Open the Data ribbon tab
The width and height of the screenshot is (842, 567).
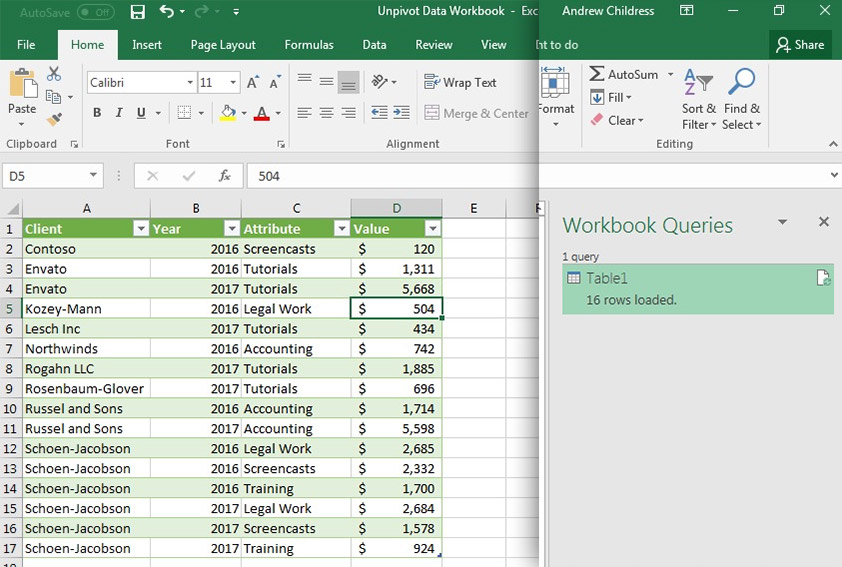point(374,45)
